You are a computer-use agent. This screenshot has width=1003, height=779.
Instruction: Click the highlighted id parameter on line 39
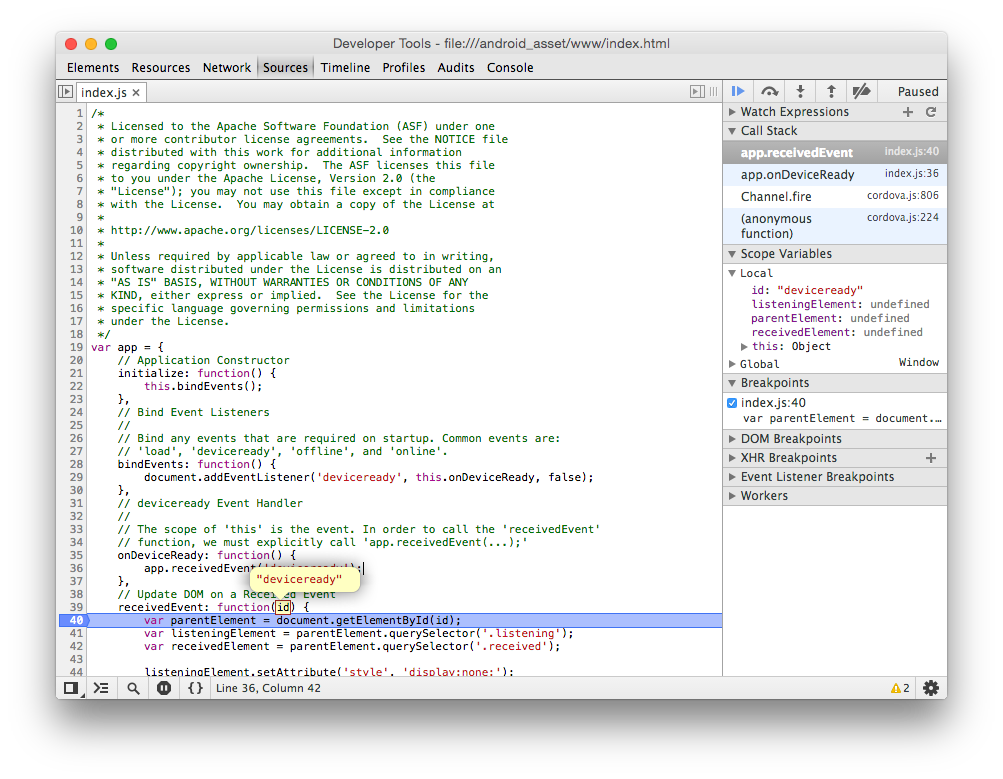pyautogui.click(x=283, y=607)
